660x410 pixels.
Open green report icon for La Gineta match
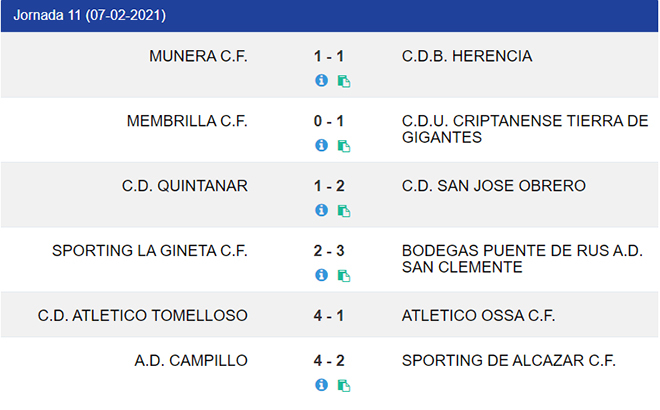pos(344,276)
